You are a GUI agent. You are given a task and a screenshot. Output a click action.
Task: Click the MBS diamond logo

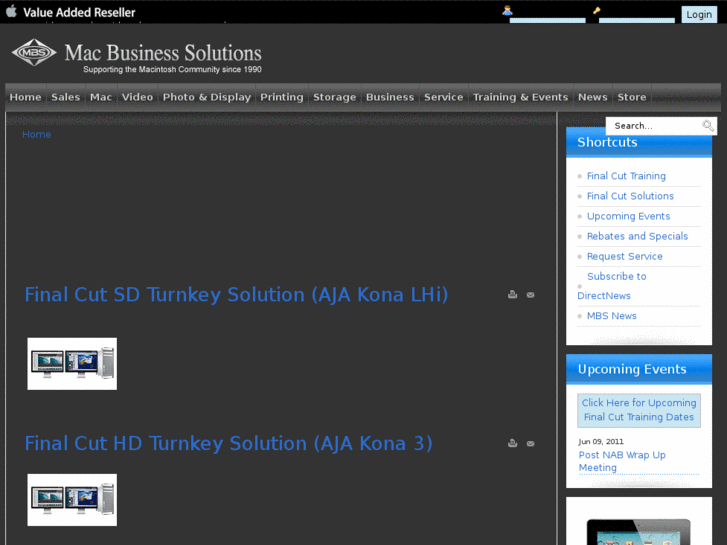(34, 53)
